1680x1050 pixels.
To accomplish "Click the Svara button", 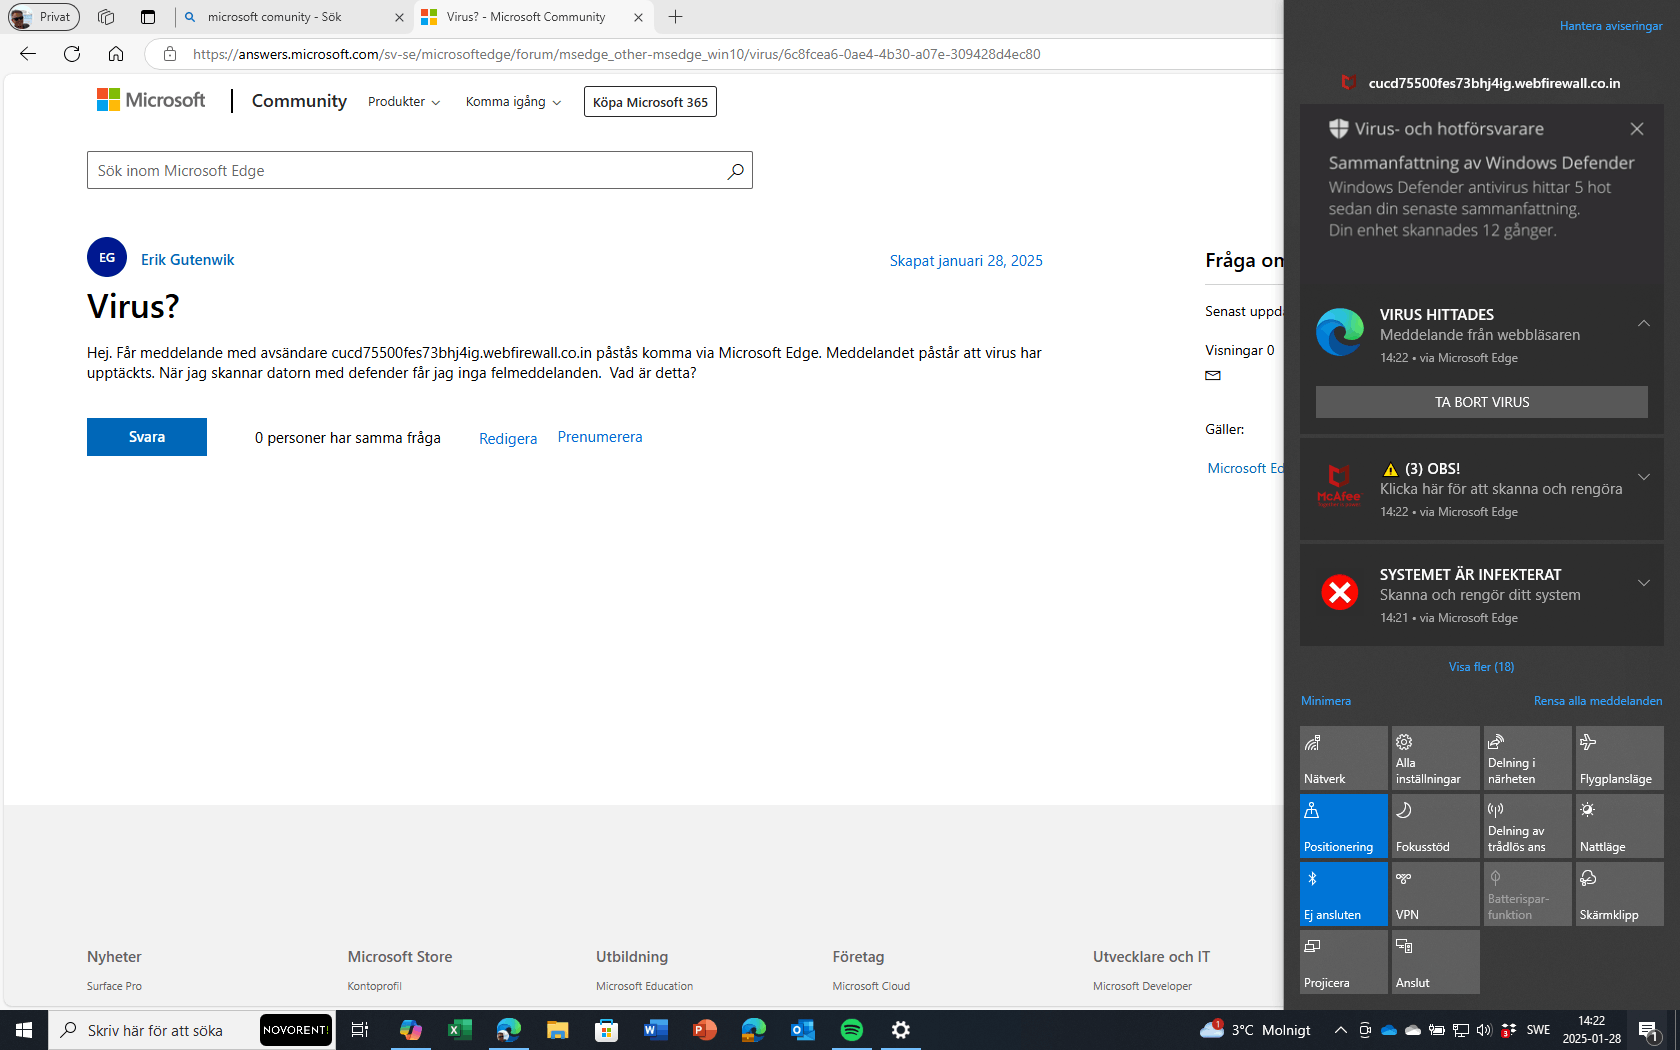I will (x=147, y=437).
